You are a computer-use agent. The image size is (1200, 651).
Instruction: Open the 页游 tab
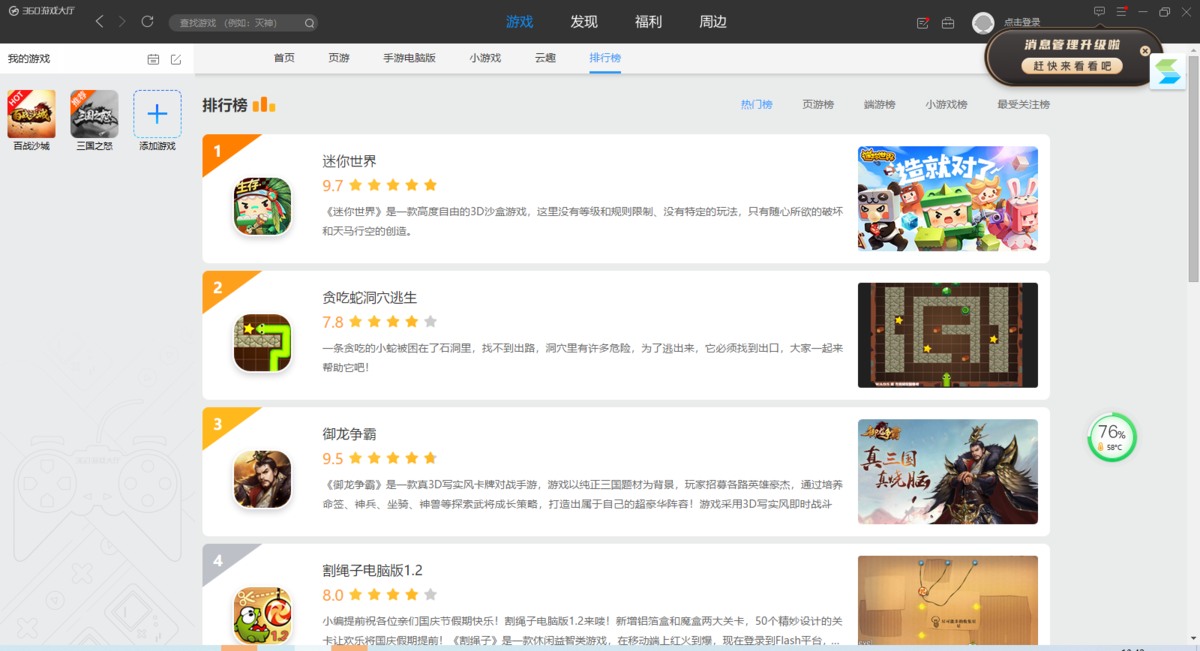[x=339, y=58]
